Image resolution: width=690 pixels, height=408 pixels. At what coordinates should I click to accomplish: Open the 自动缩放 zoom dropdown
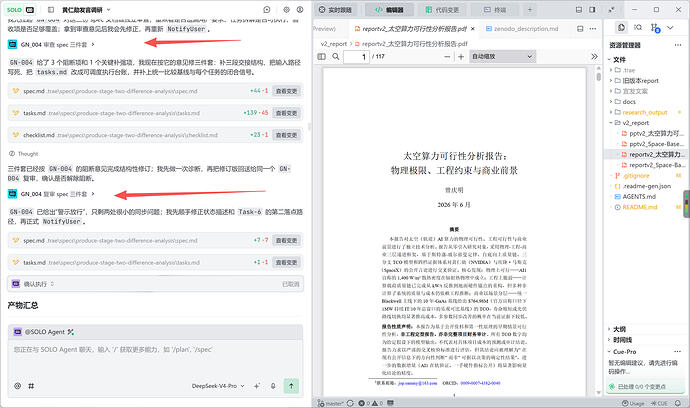[x=502, y=56]
